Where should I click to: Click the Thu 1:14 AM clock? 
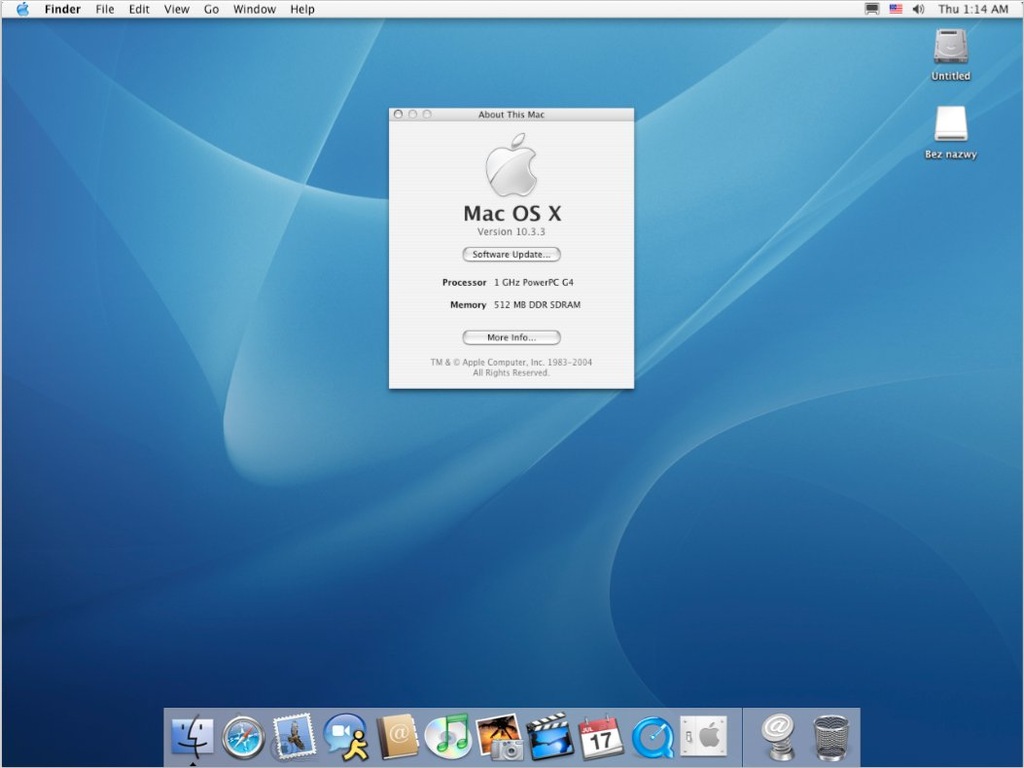[x=973, y=9]
